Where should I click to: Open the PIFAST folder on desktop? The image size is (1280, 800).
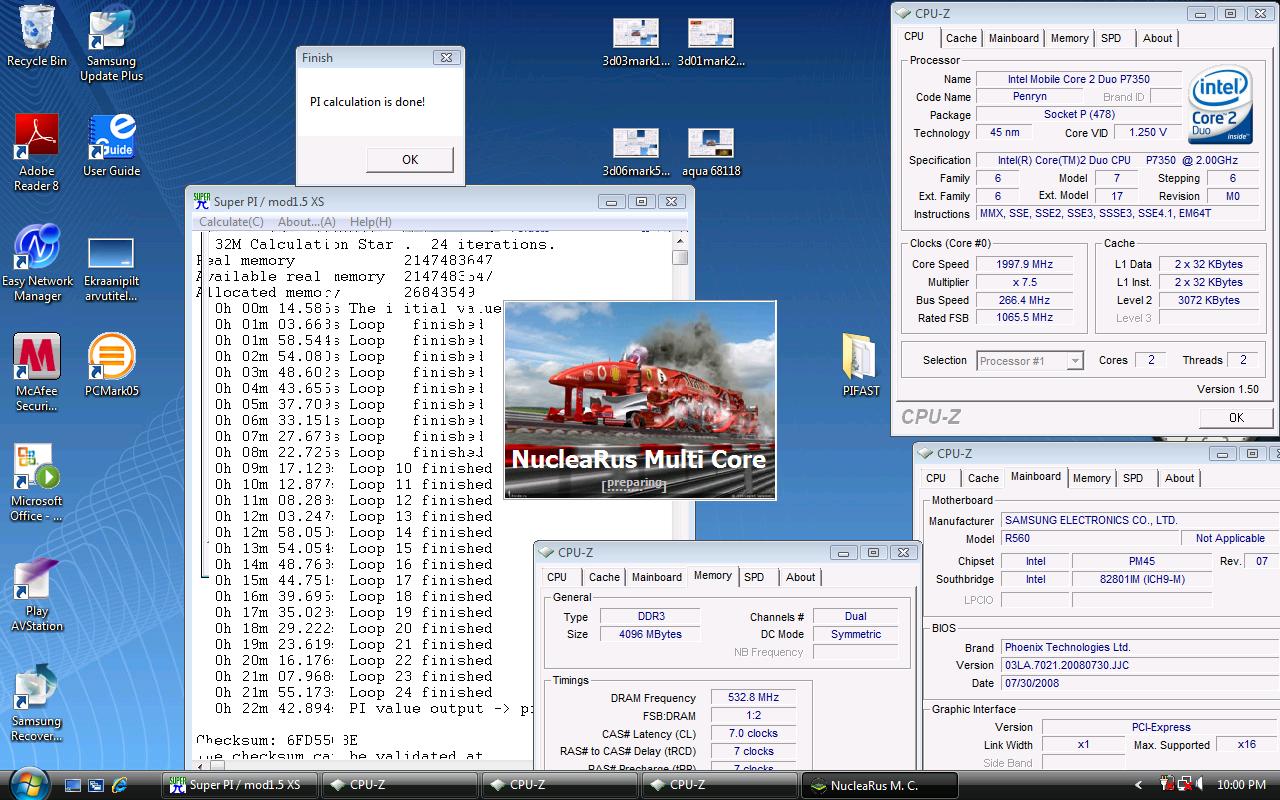click(x=861, y=365)
